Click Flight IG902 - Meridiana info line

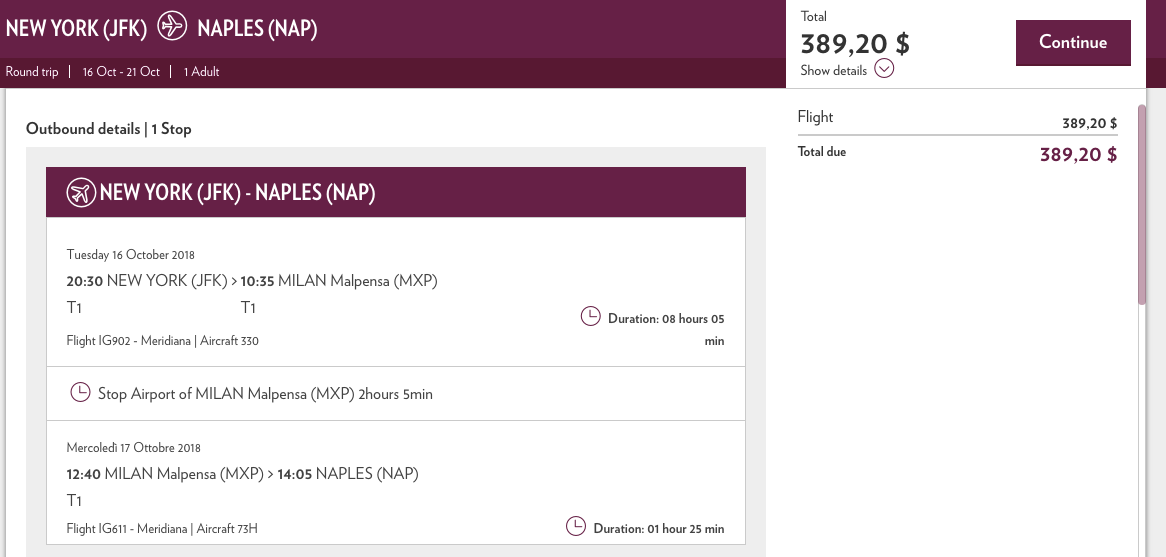(x=162, y=341)
